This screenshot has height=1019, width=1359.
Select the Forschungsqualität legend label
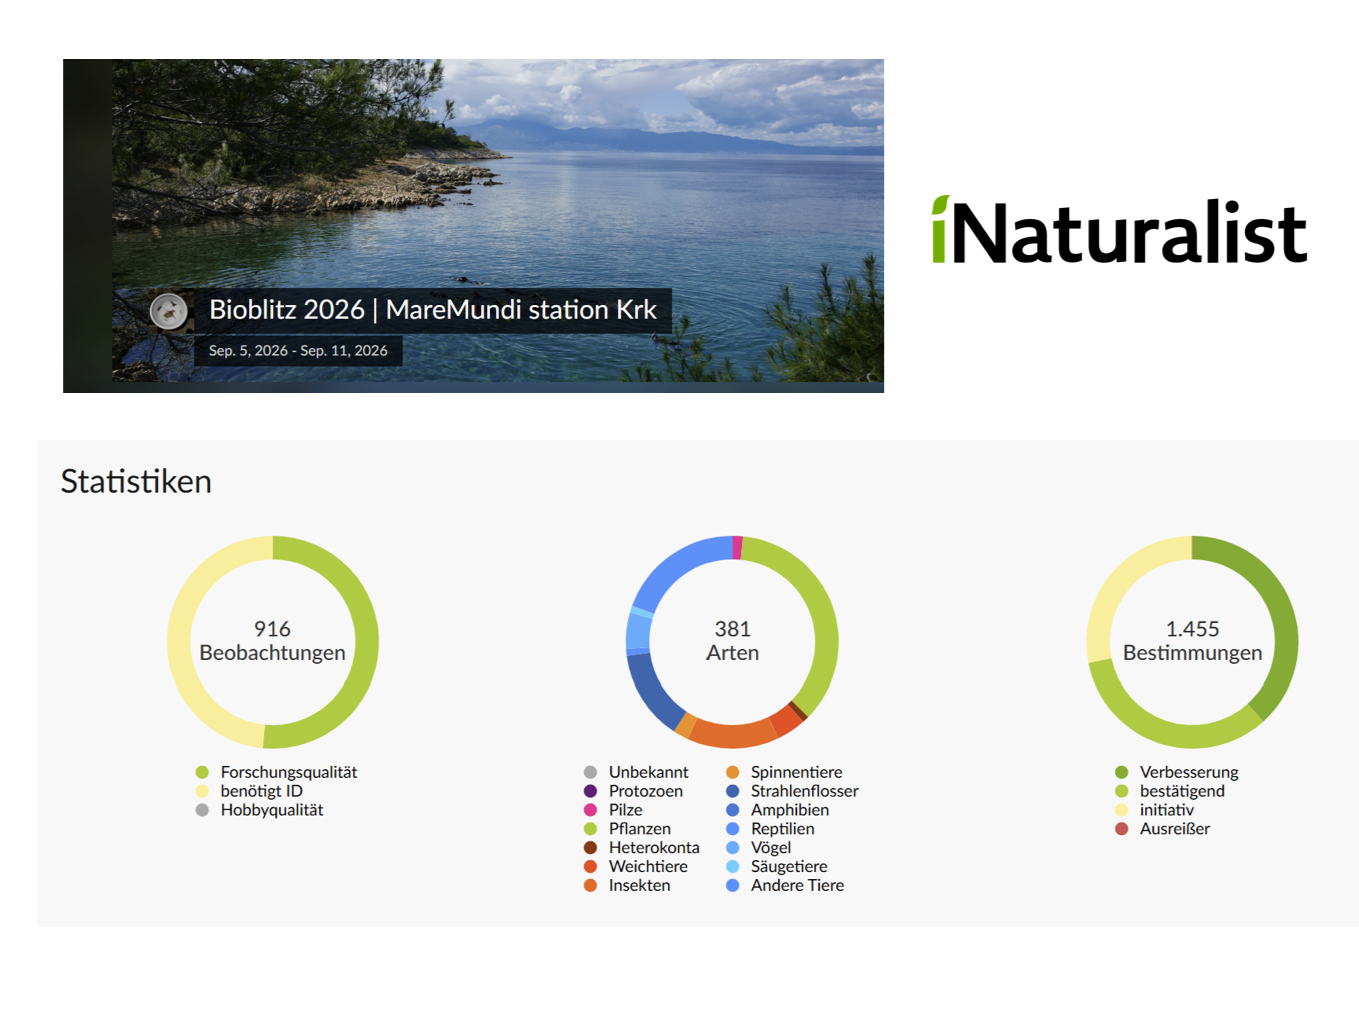point(289,772)
